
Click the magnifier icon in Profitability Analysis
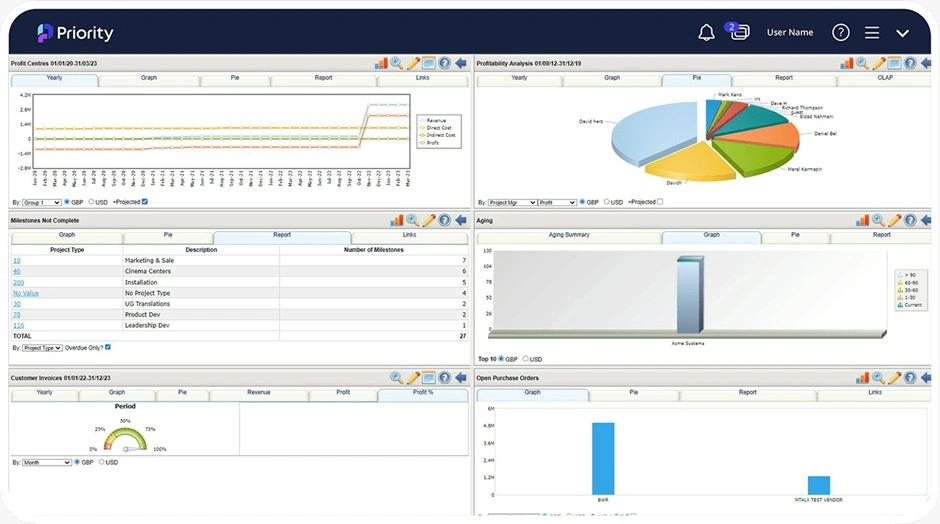[862, 63]
